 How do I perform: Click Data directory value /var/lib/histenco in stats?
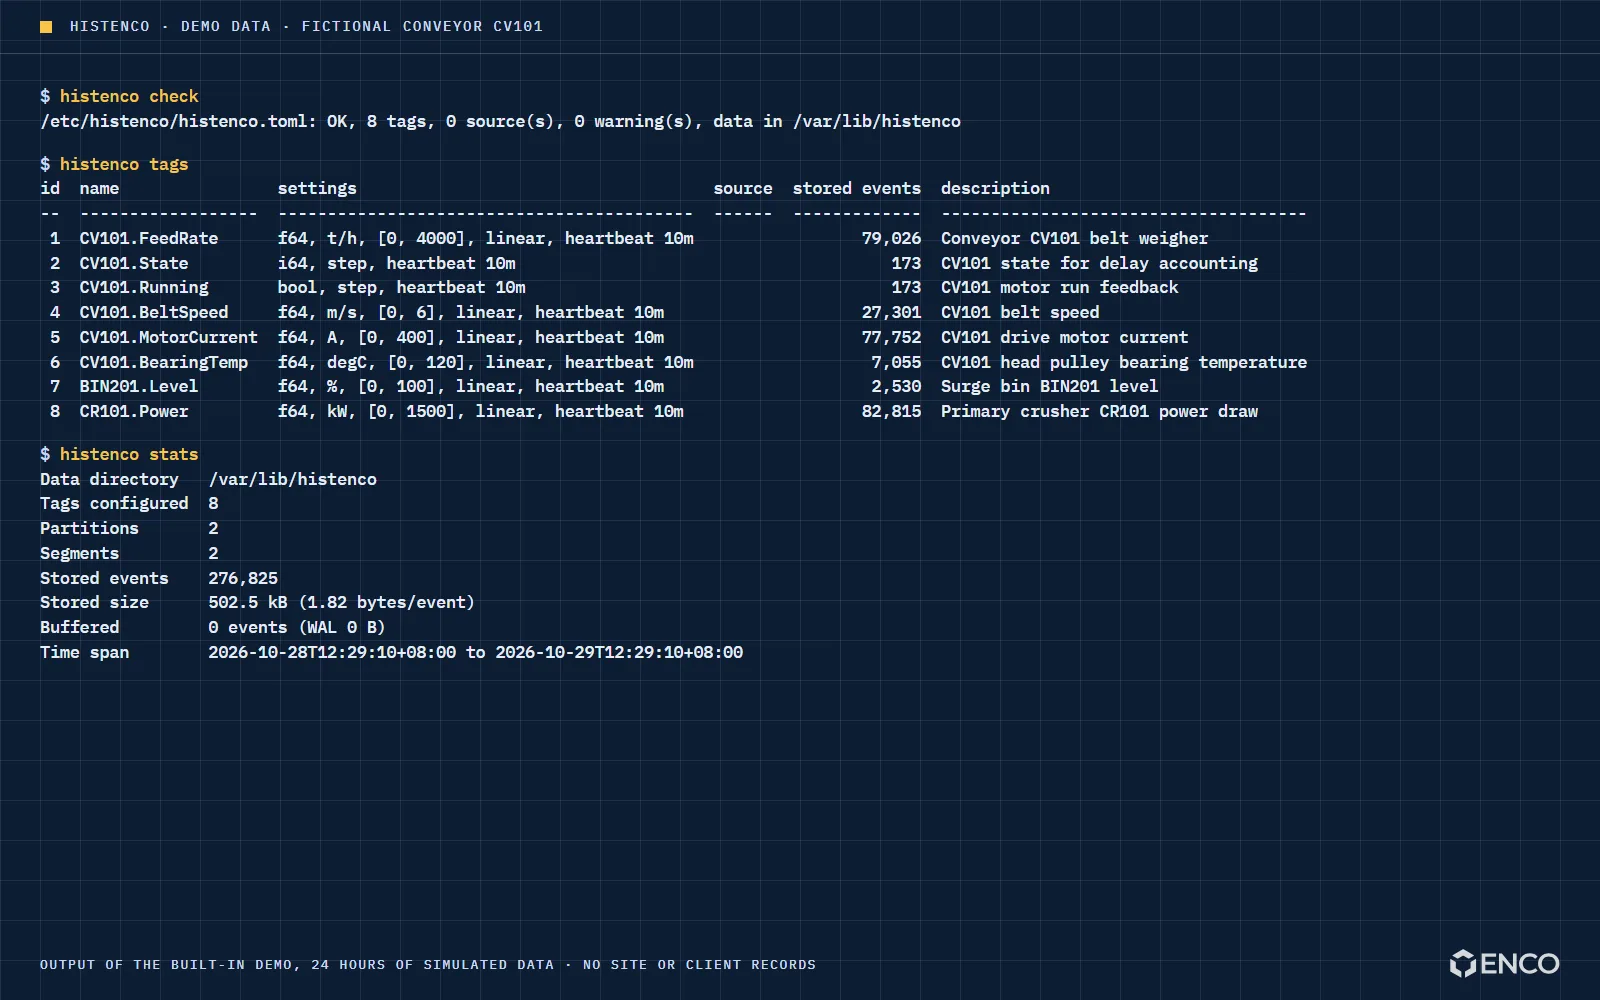click(293, 479)
